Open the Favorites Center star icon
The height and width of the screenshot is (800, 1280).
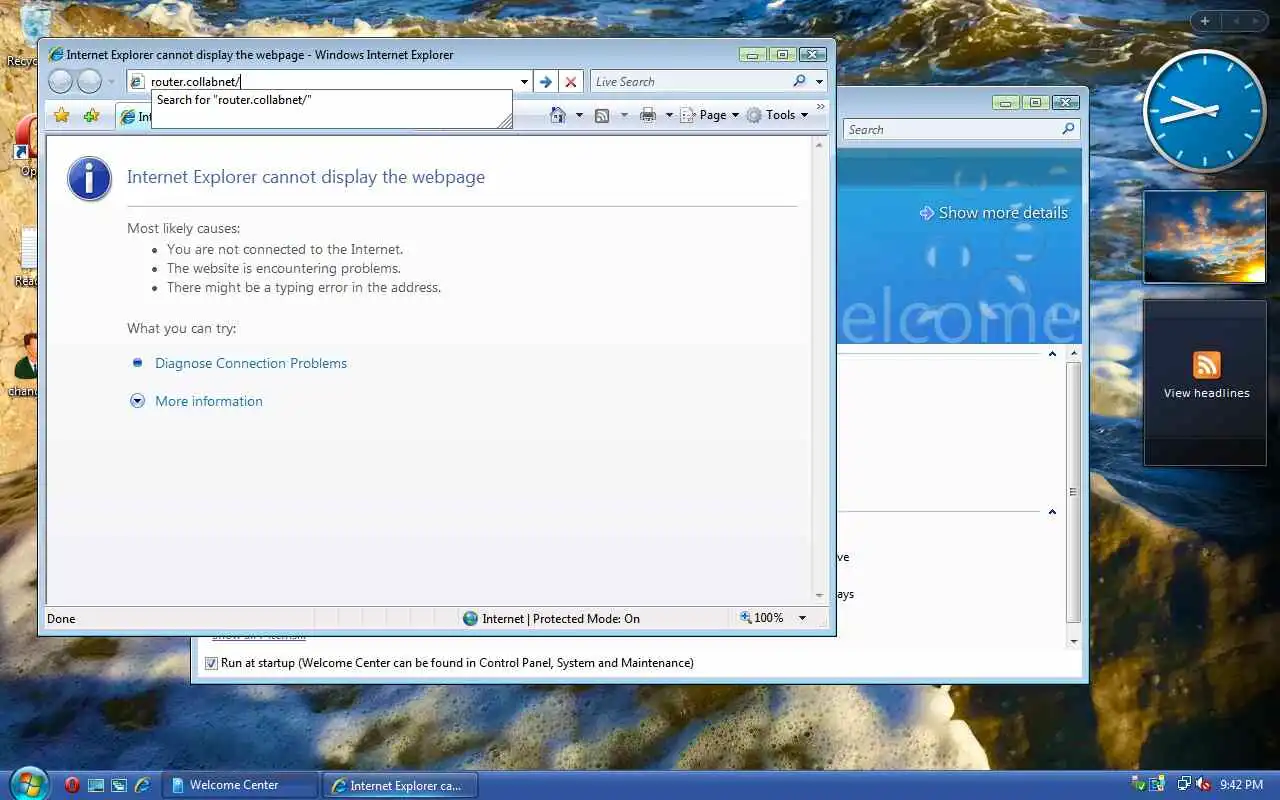(x=61, y=116)
